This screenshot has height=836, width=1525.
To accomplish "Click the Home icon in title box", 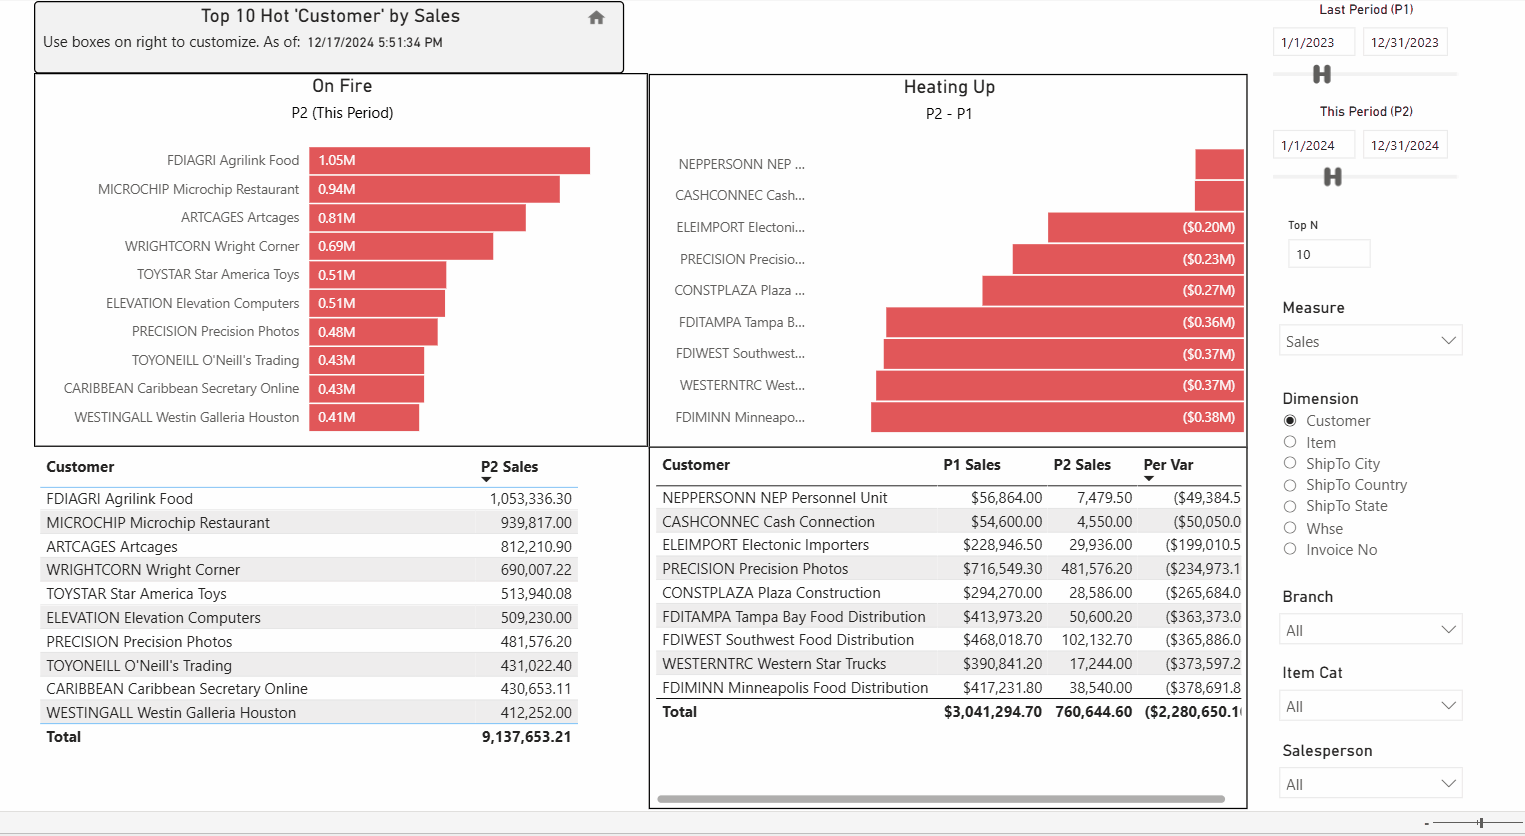I will [596, 17].
